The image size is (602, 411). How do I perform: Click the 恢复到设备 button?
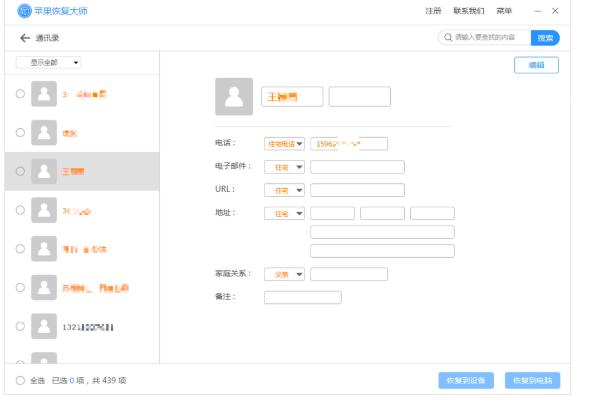coord(466,380)
